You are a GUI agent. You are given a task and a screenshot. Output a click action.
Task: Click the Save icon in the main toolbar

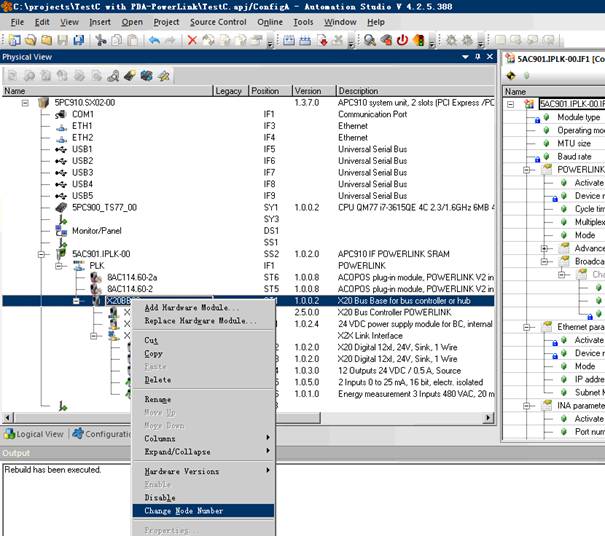click(62, 41)
